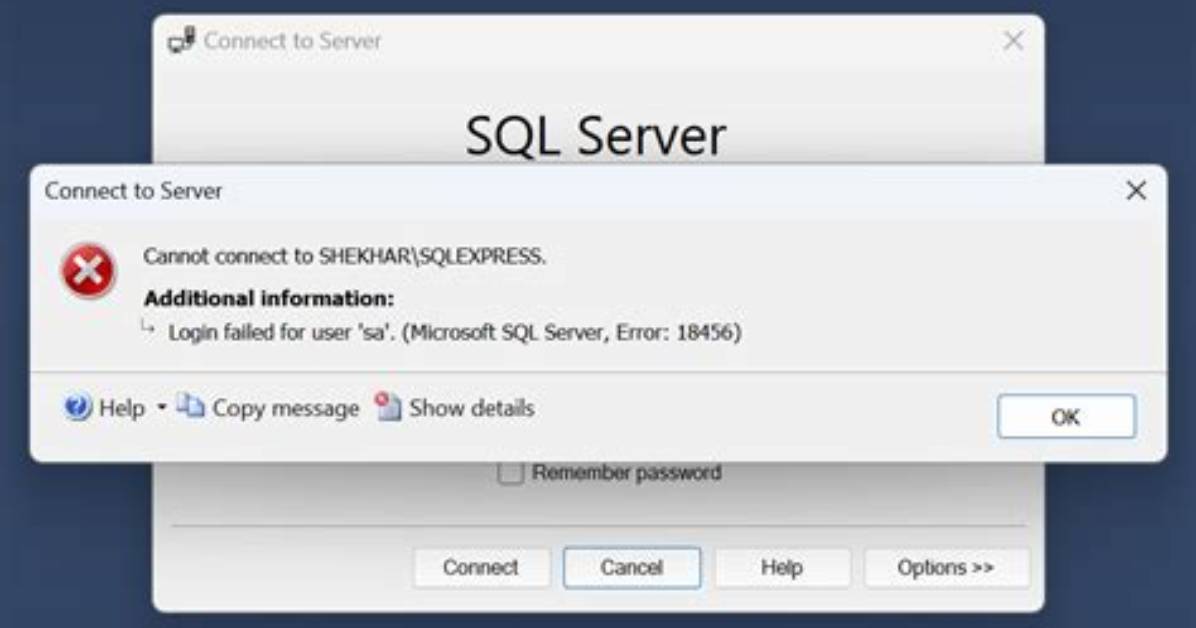Close the background Connect to Server window
Viewport: 1196px width, 628px height.
[1013, 40]
